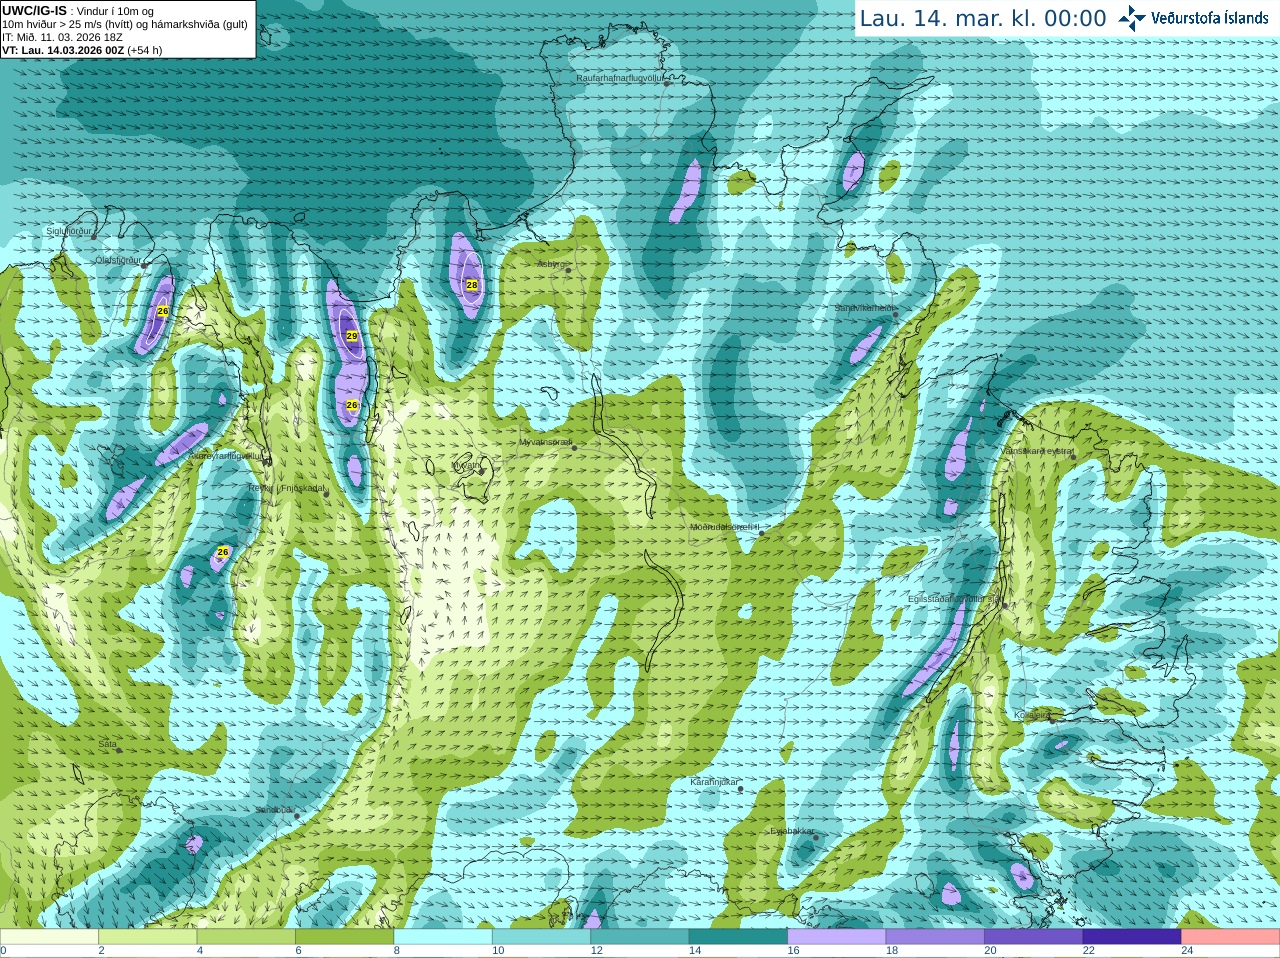1280x958 pixels.
Task: Select the 29 m/s gust label
Action: click(x=352, y=336)
